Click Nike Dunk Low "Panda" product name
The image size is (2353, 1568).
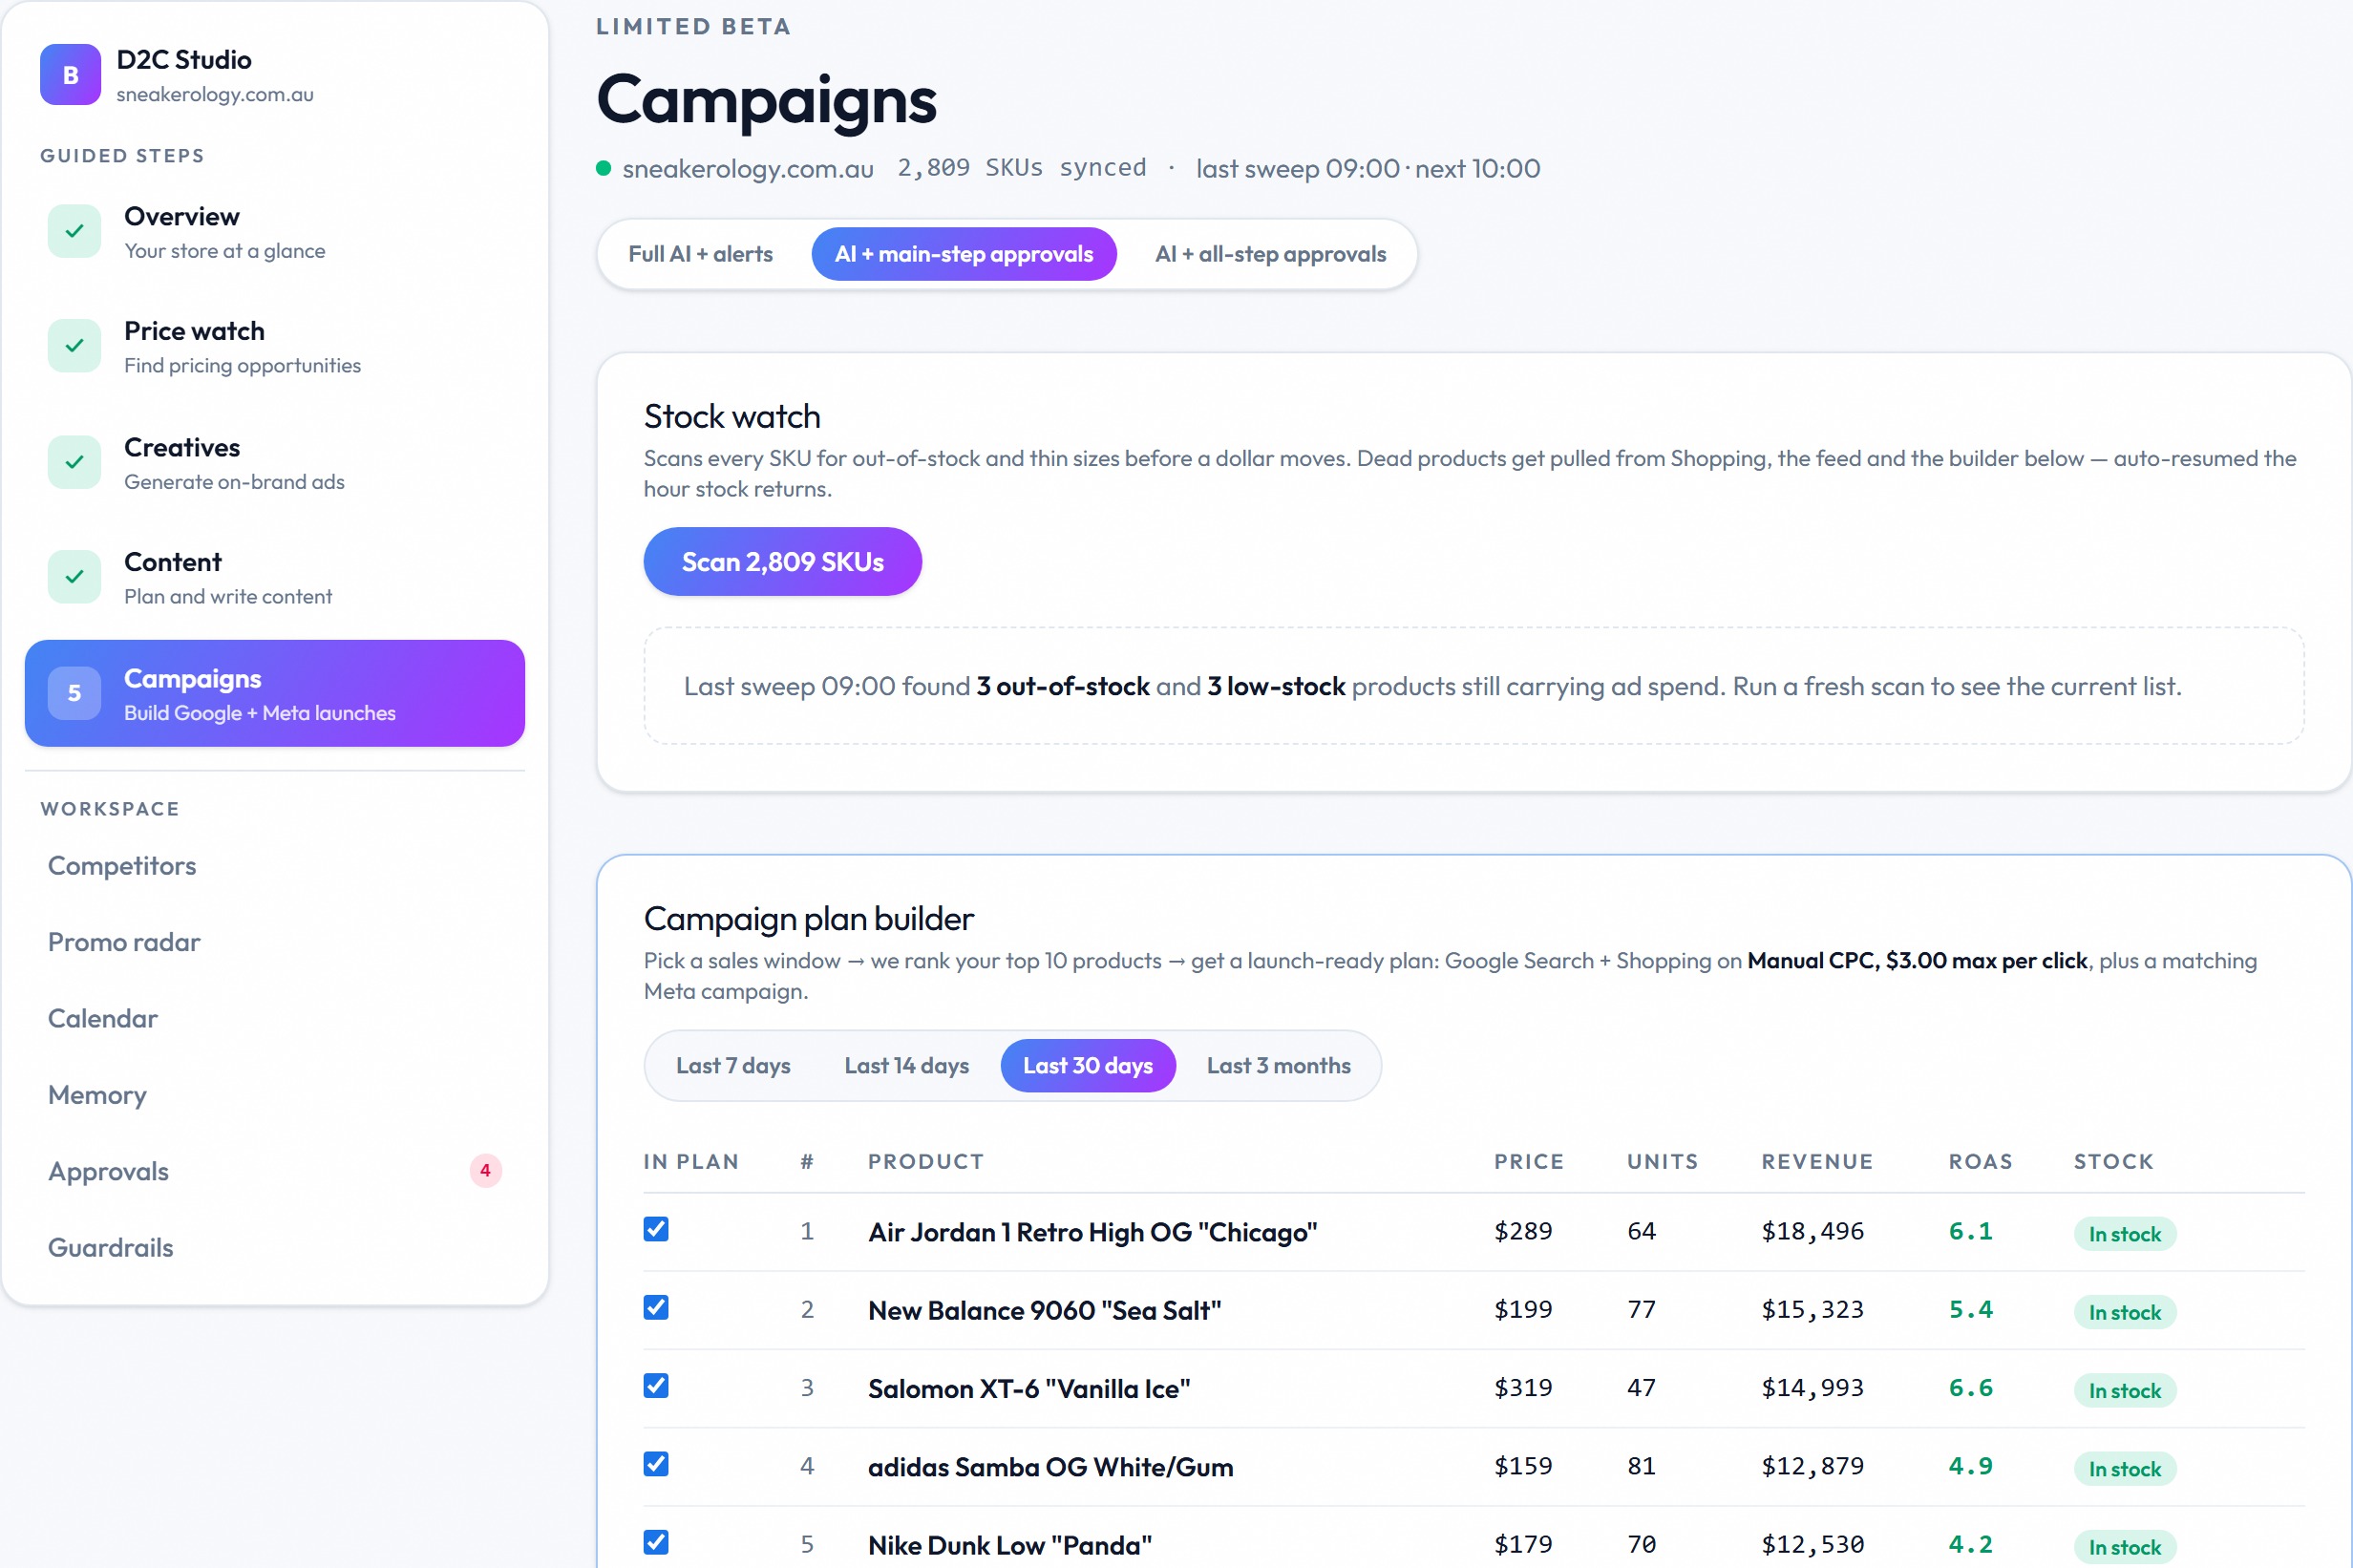pyautogui.click(x=1010, y=1545)
